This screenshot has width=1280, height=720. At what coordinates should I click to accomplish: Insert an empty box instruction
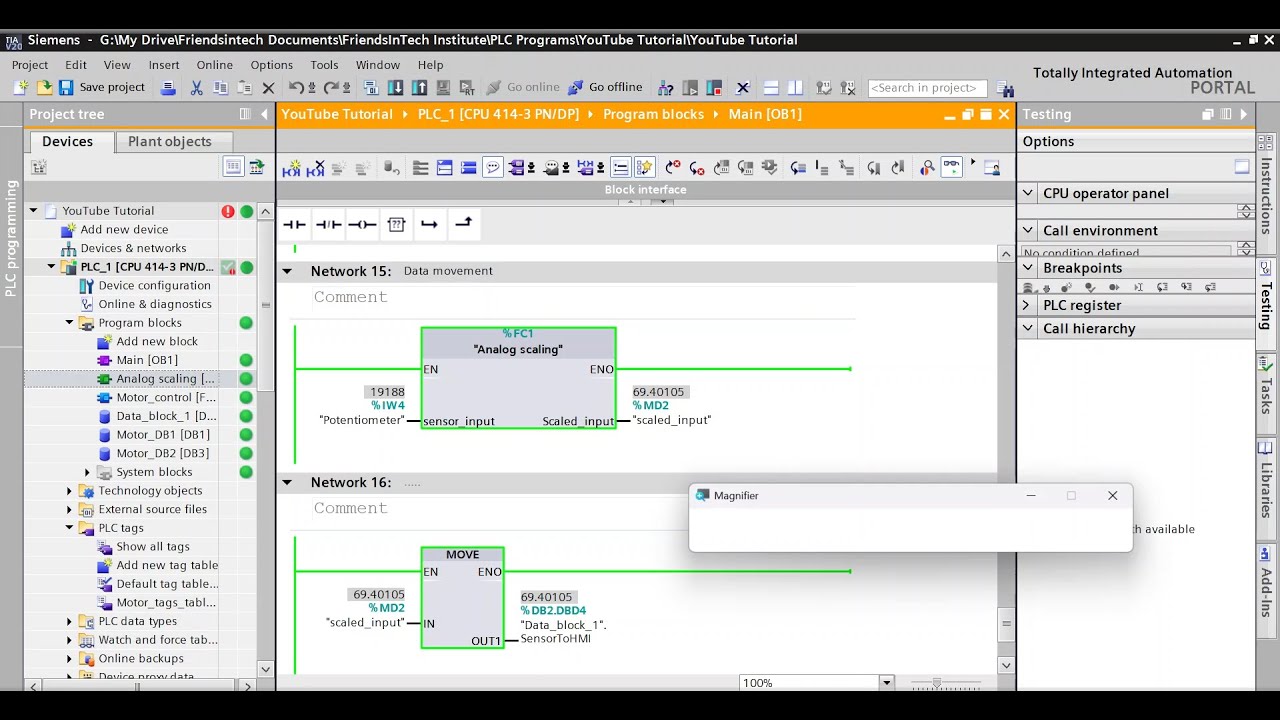click(396, 225)
